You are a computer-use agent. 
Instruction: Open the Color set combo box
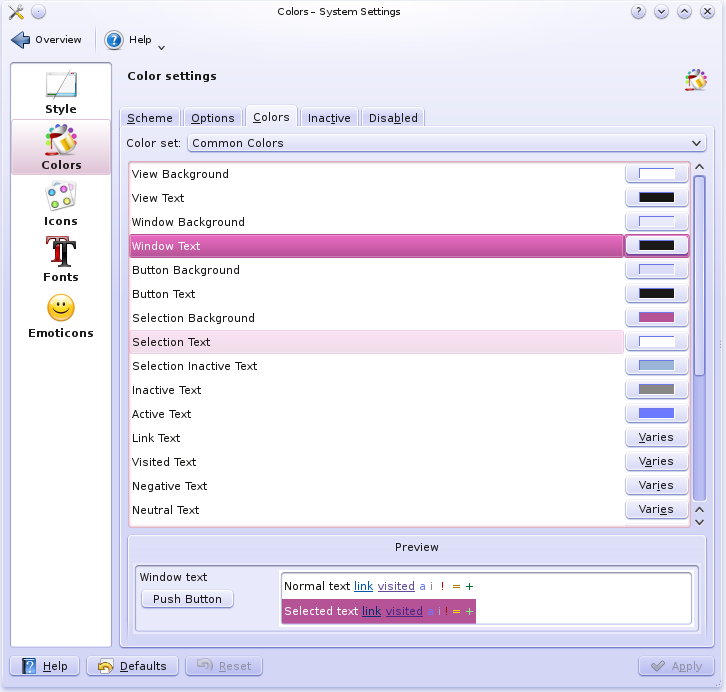[x=447, y=143]
